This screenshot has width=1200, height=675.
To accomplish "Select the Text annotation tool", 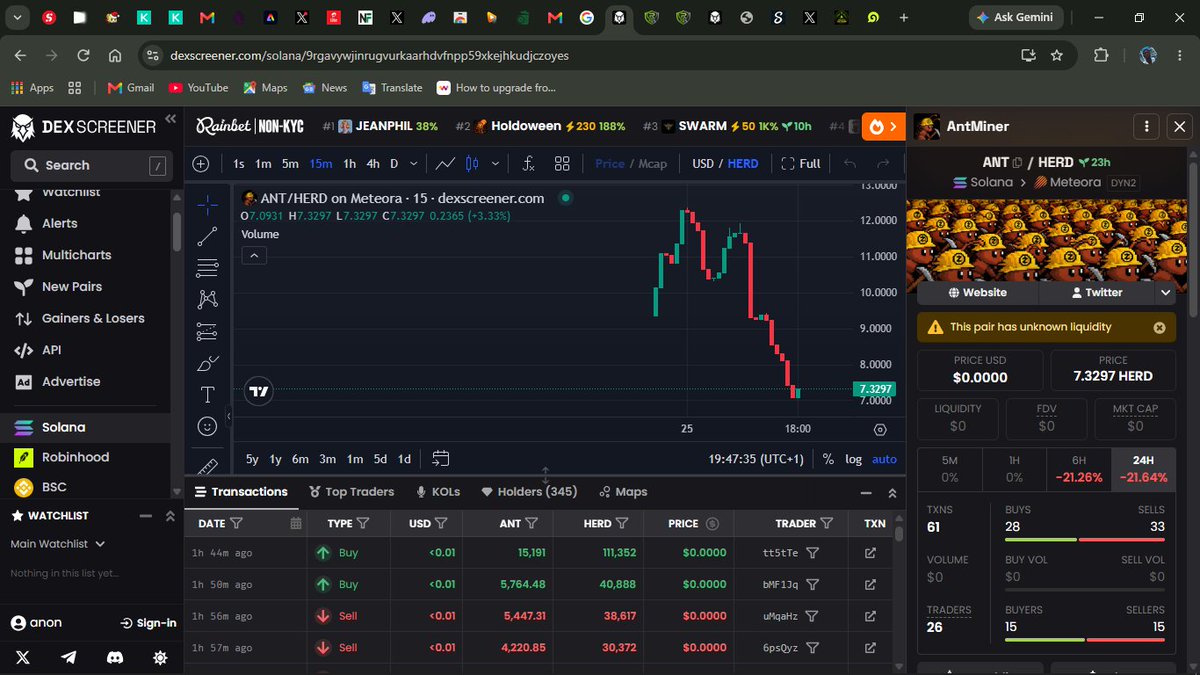I will [x=207, y=394].
